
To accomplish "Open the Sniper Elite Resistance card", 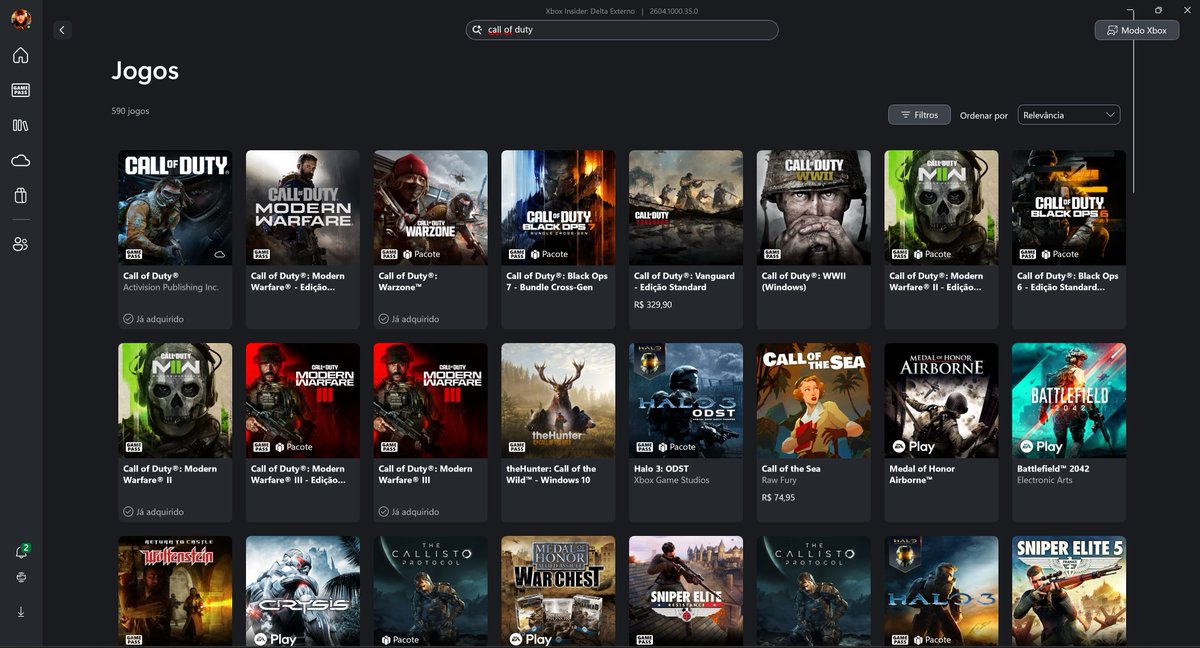I will (686, 592).
